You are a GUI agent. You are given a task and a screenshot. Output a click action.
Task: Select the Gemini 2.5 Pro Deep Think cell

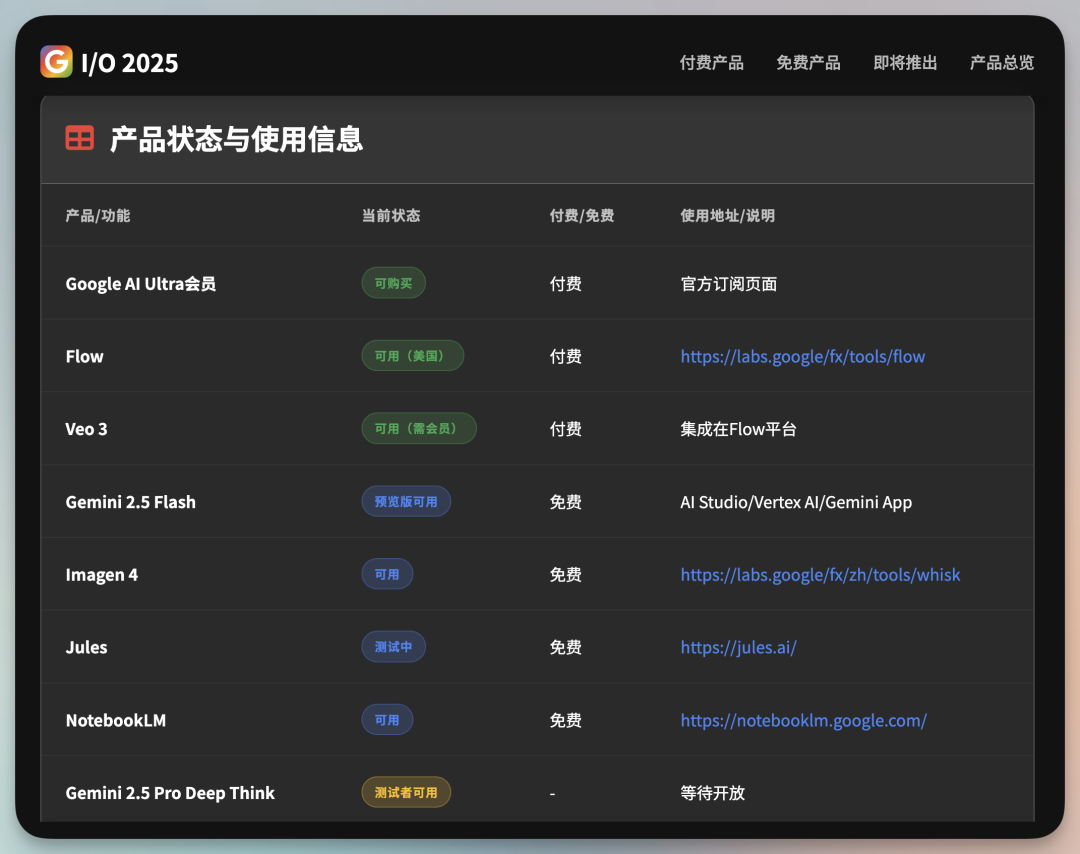(170, 793)
